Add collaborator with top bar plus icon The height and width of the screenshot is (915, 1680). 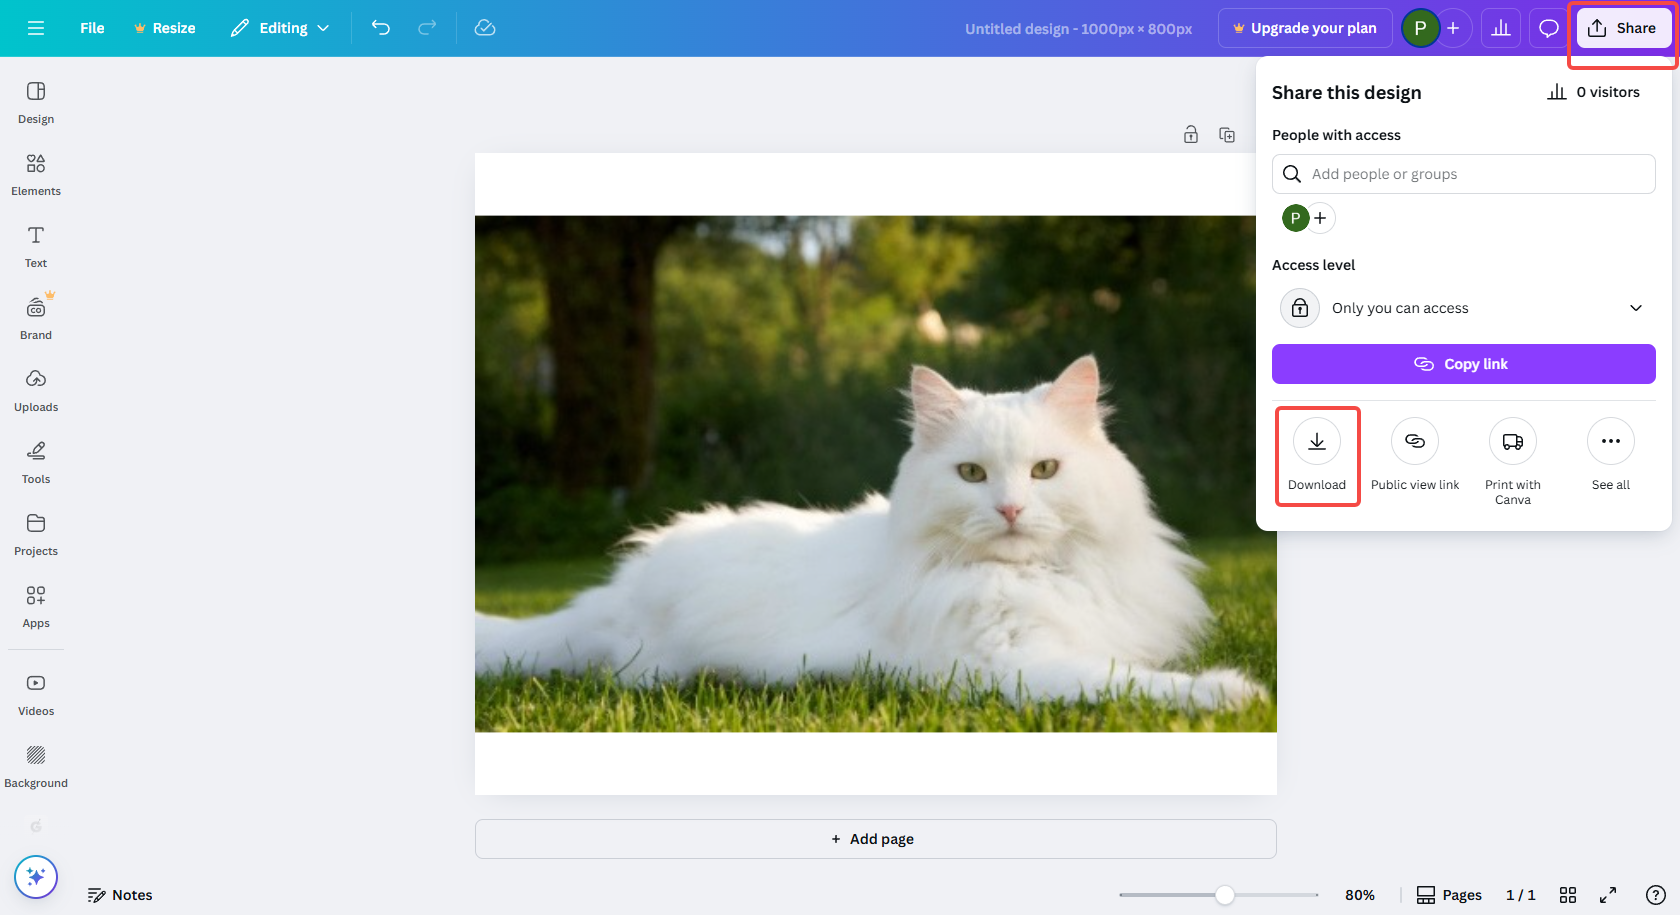tap(1454, 28)
